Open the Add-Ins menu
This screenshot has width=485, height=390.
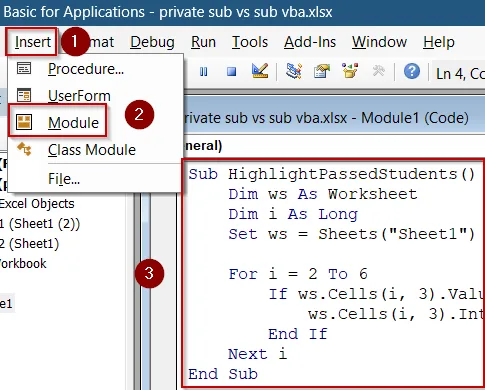pyautogui.click(x=310, y=42)
